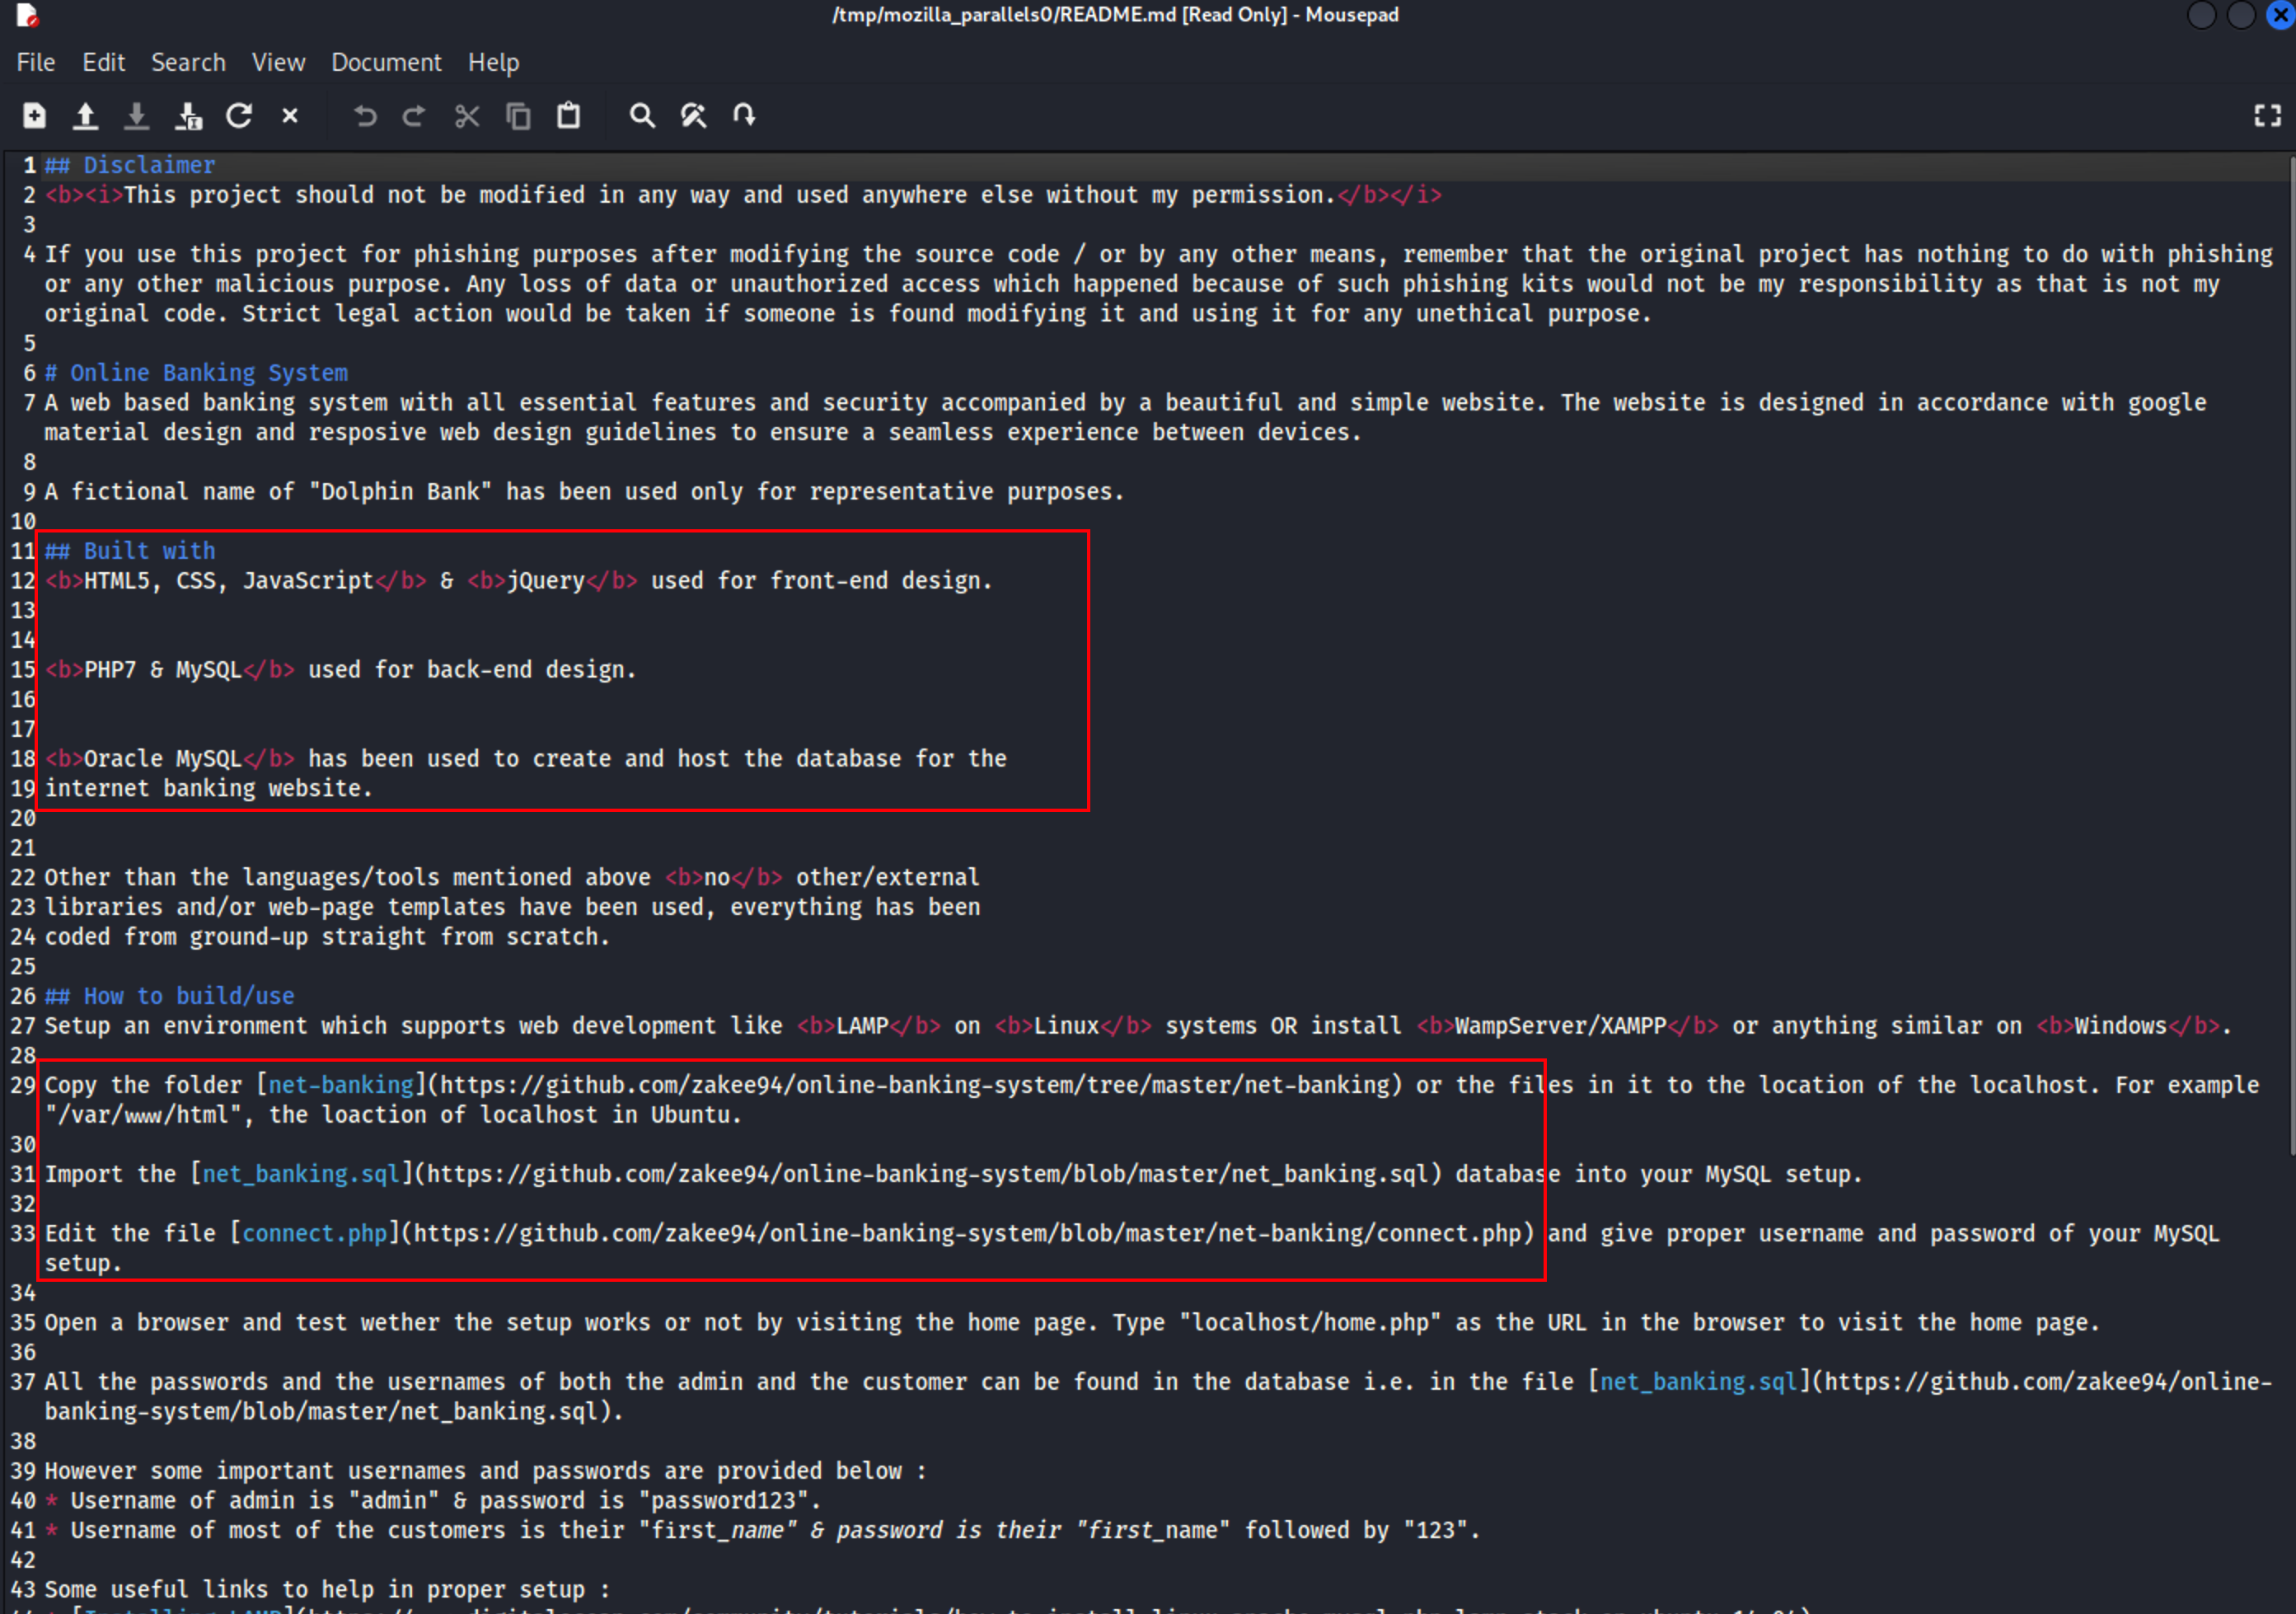2296x1614 pixels.
Task: Click the Go To line toolbar icon
Action: [744, 116]
